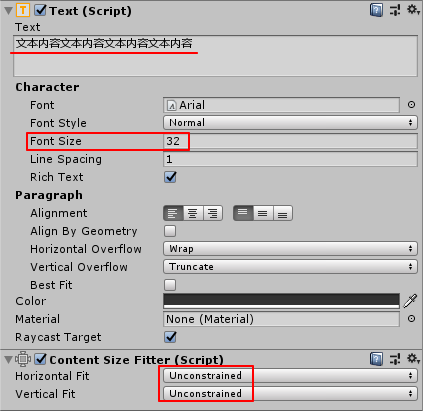Screen dimensions: 423x411
Task: Collapse the Text (Script) component
Action: tap(8, 11)
